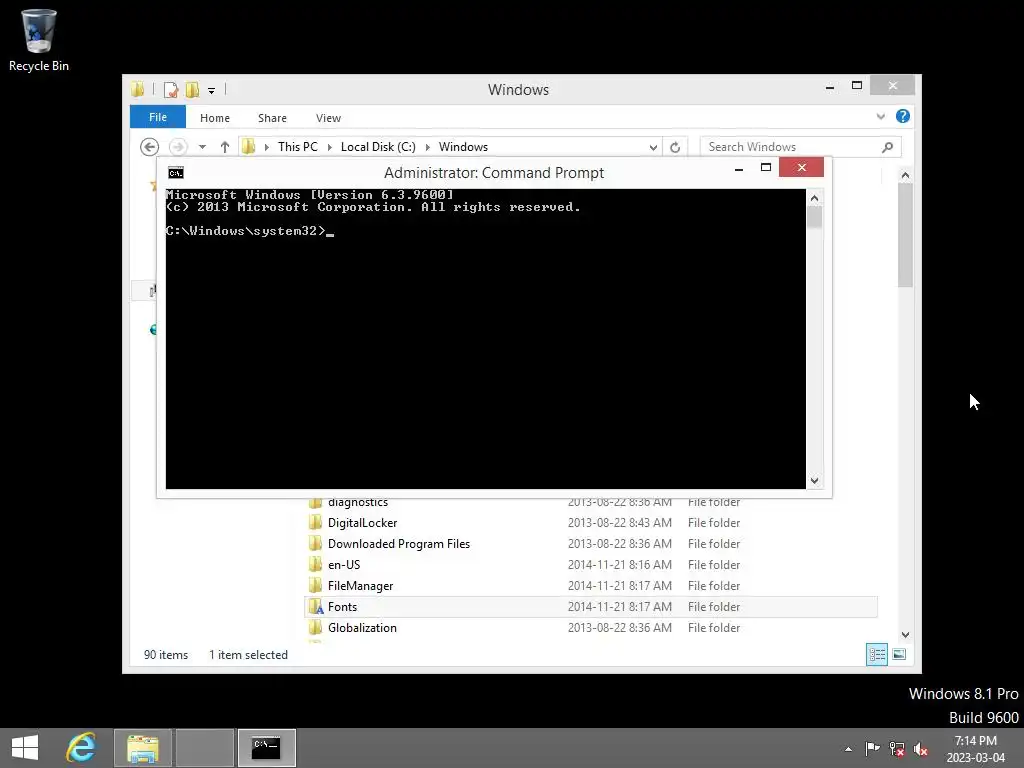Expand the ribbon using the chevron
The width and height of the screenshot is (1024, 768).
[x=880, y=116]
